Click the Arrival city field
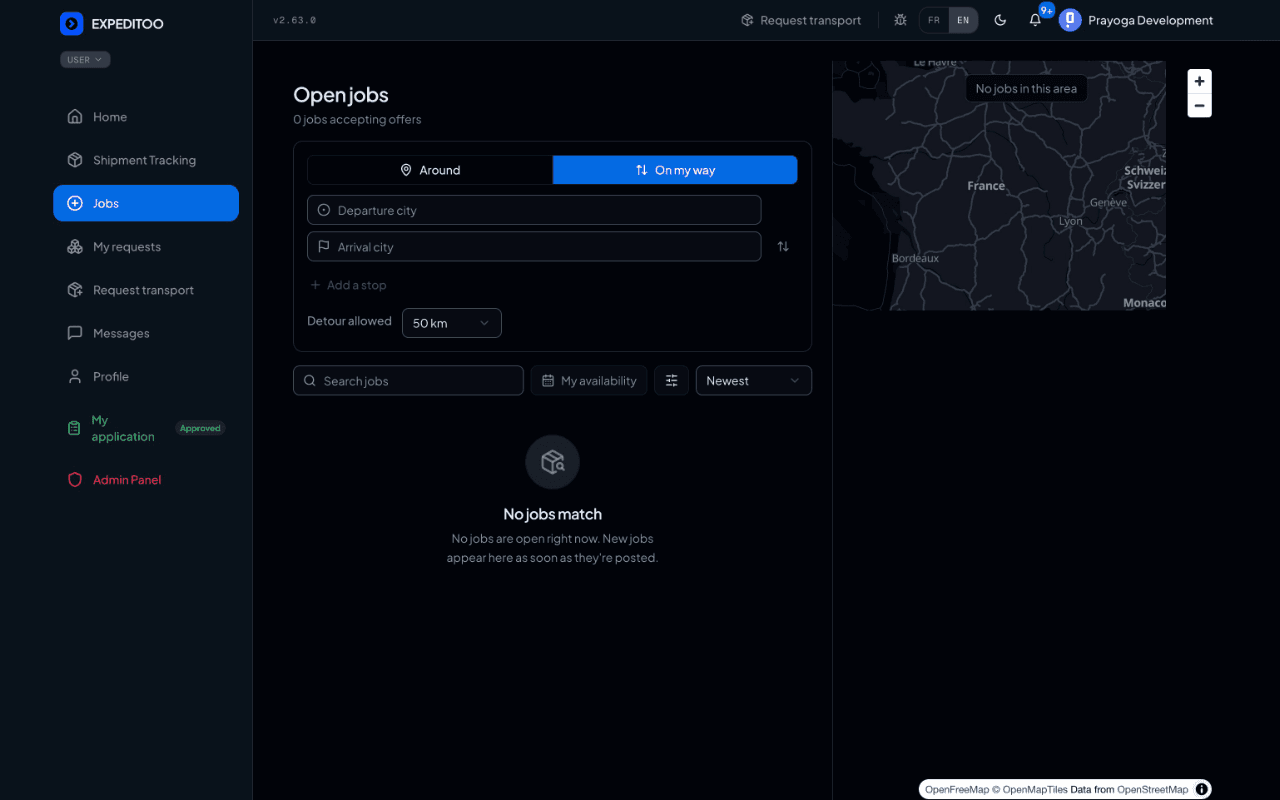1280x800 pixels. (x=534, y=247)
